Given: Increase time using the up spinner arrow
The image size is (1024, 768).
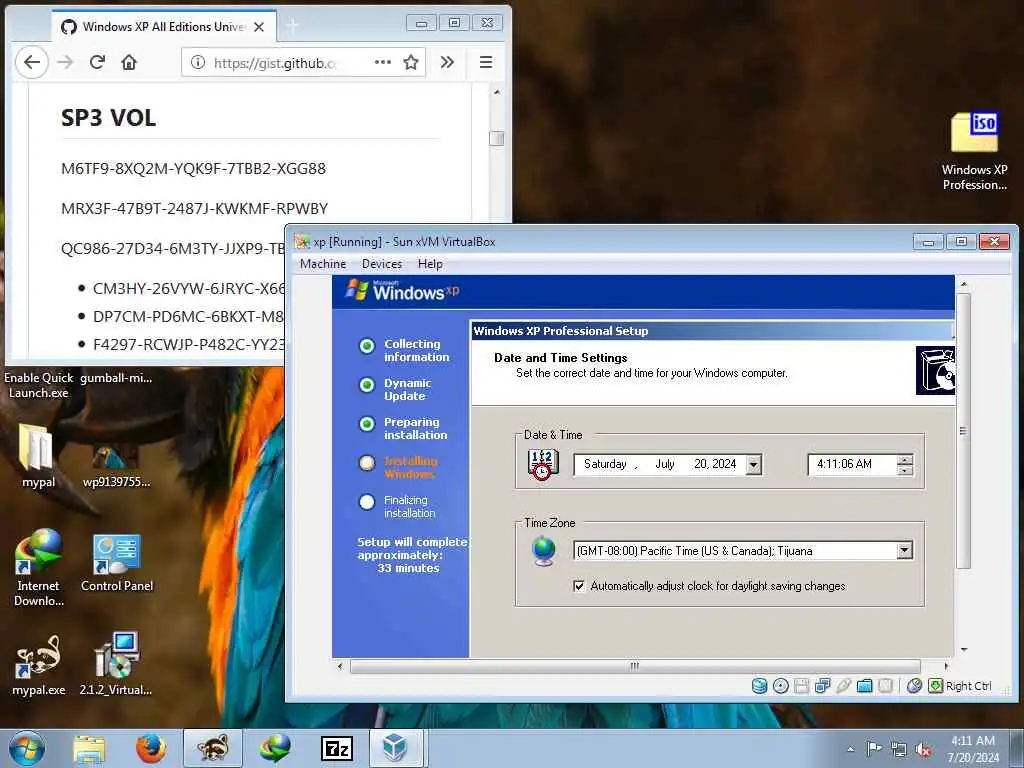Looking at the screenshot, I should pyautogui.click(x=905, y=460).
